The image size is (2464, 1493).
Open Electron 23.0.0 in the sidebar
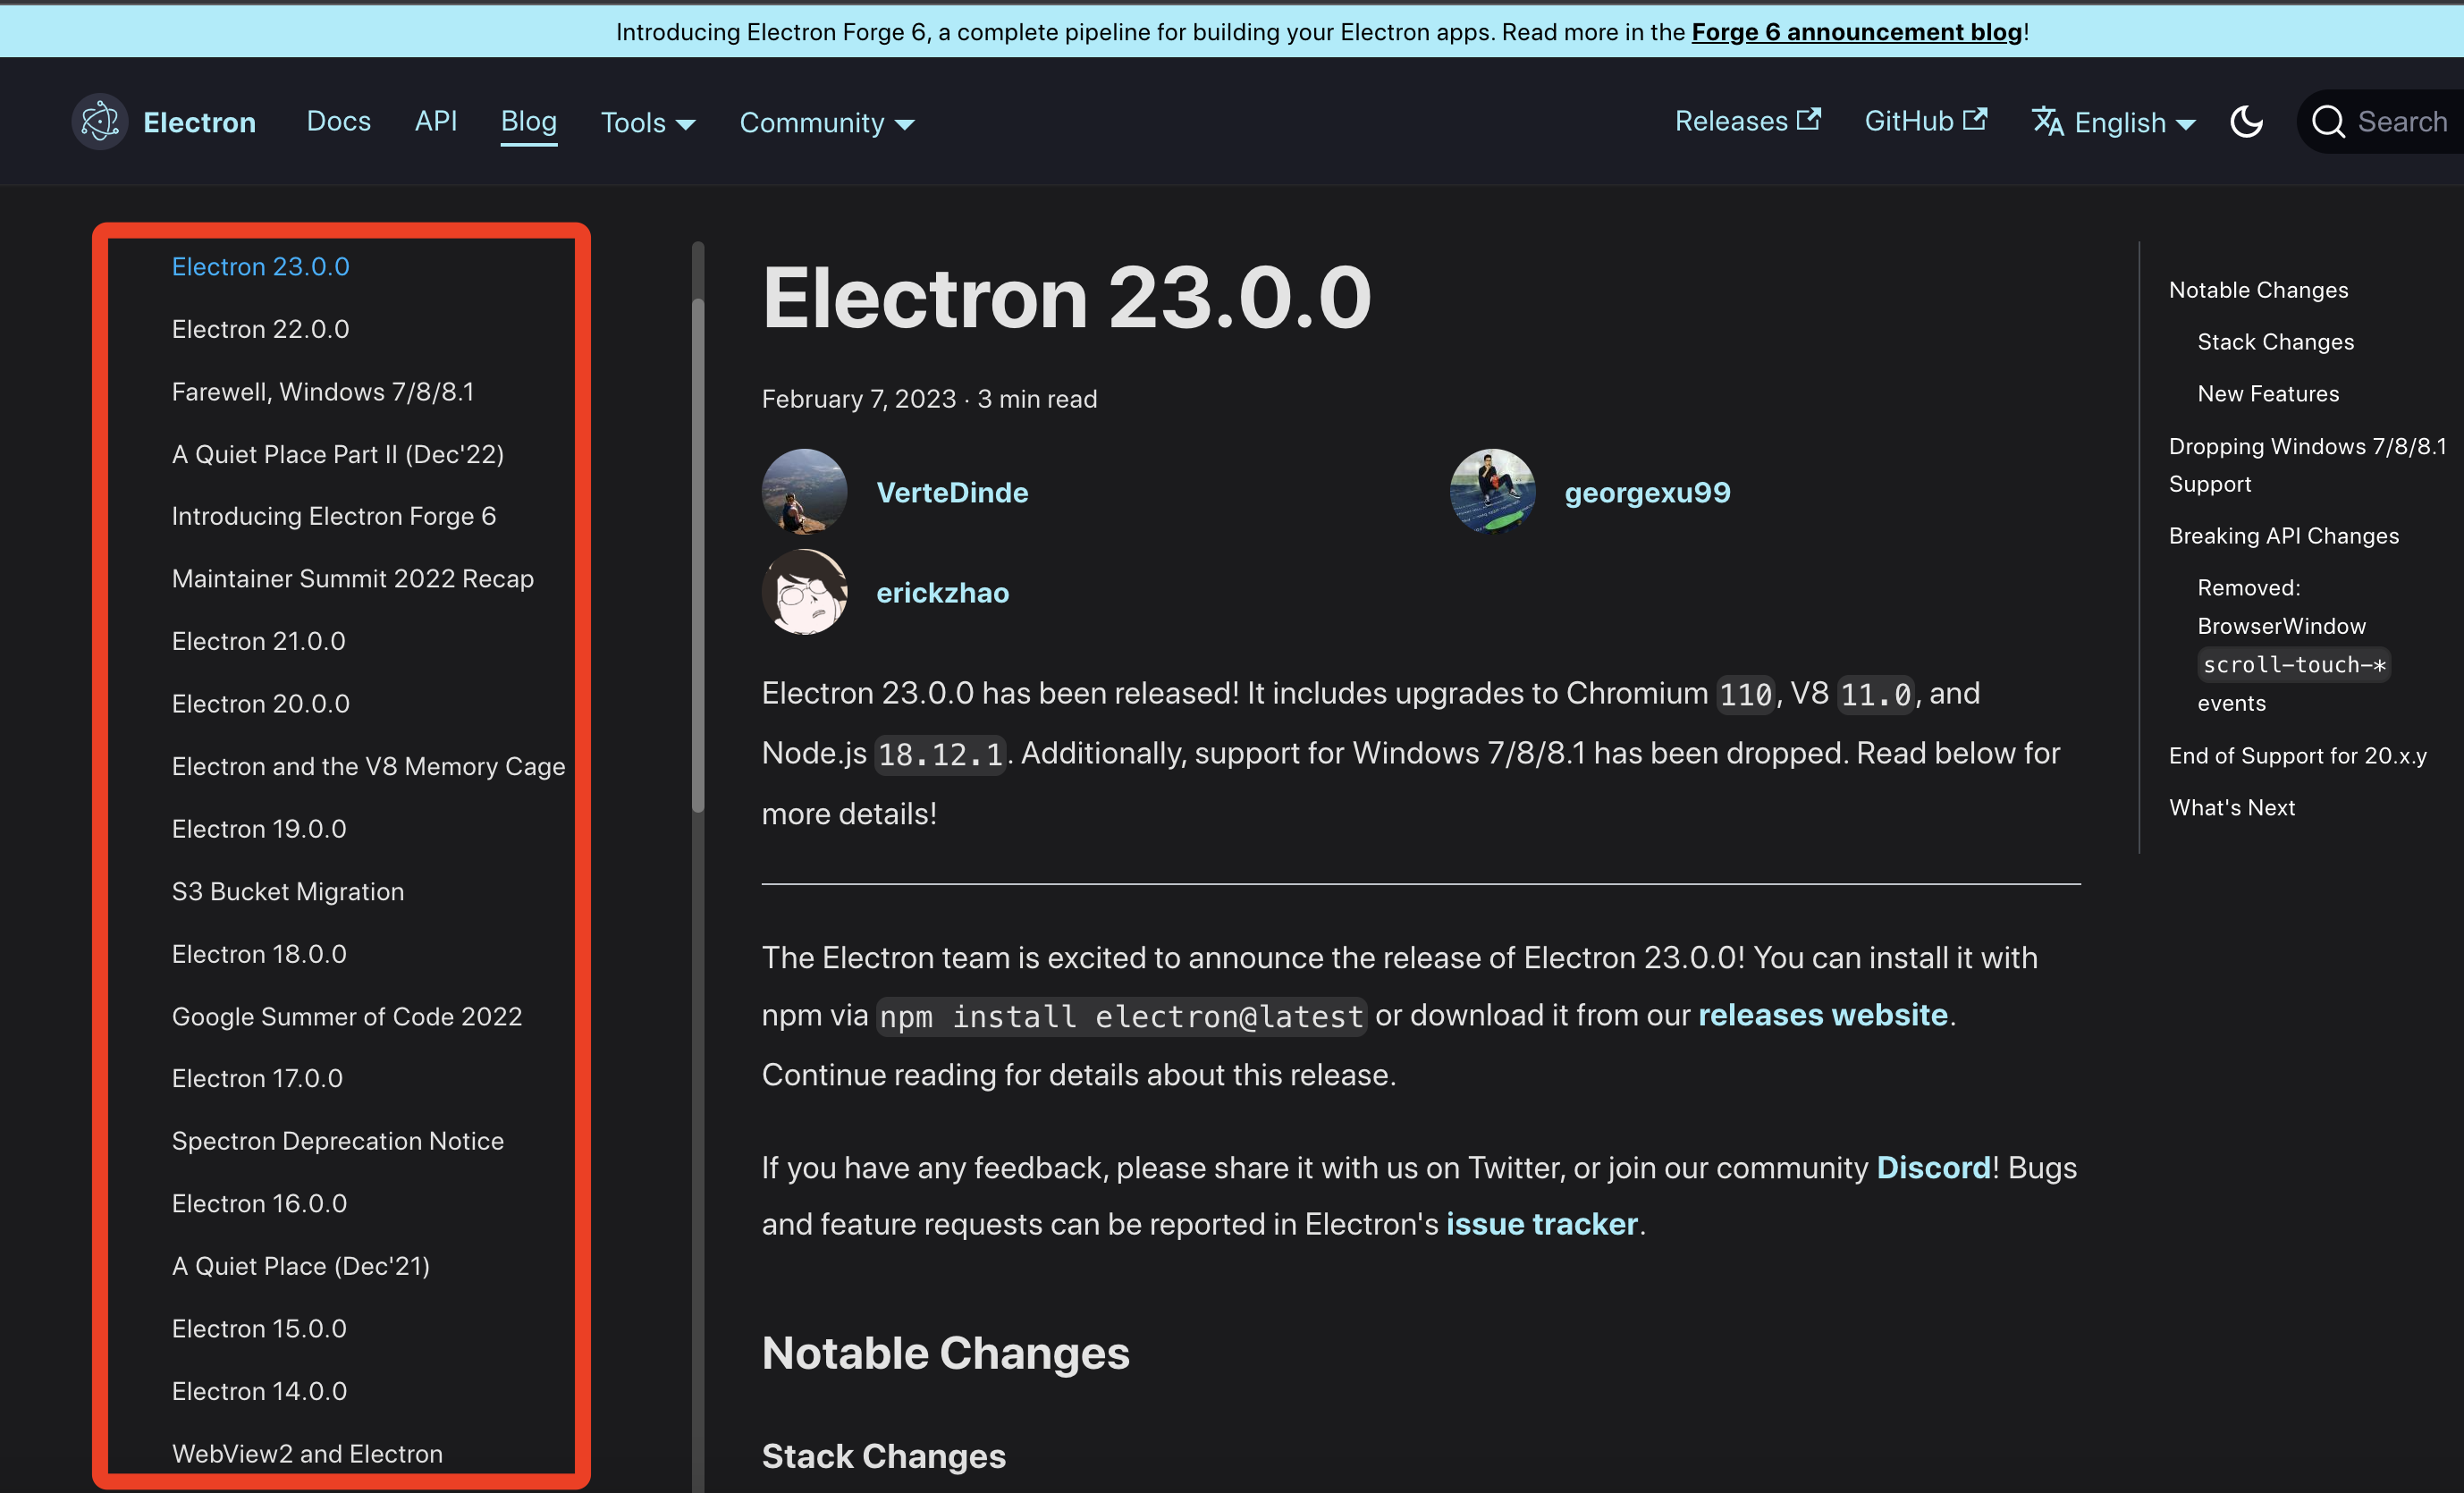coord(260,266)
